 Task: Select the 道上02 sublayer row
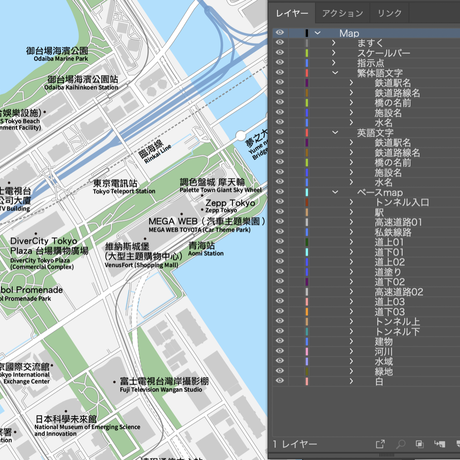tap(366, 262)
